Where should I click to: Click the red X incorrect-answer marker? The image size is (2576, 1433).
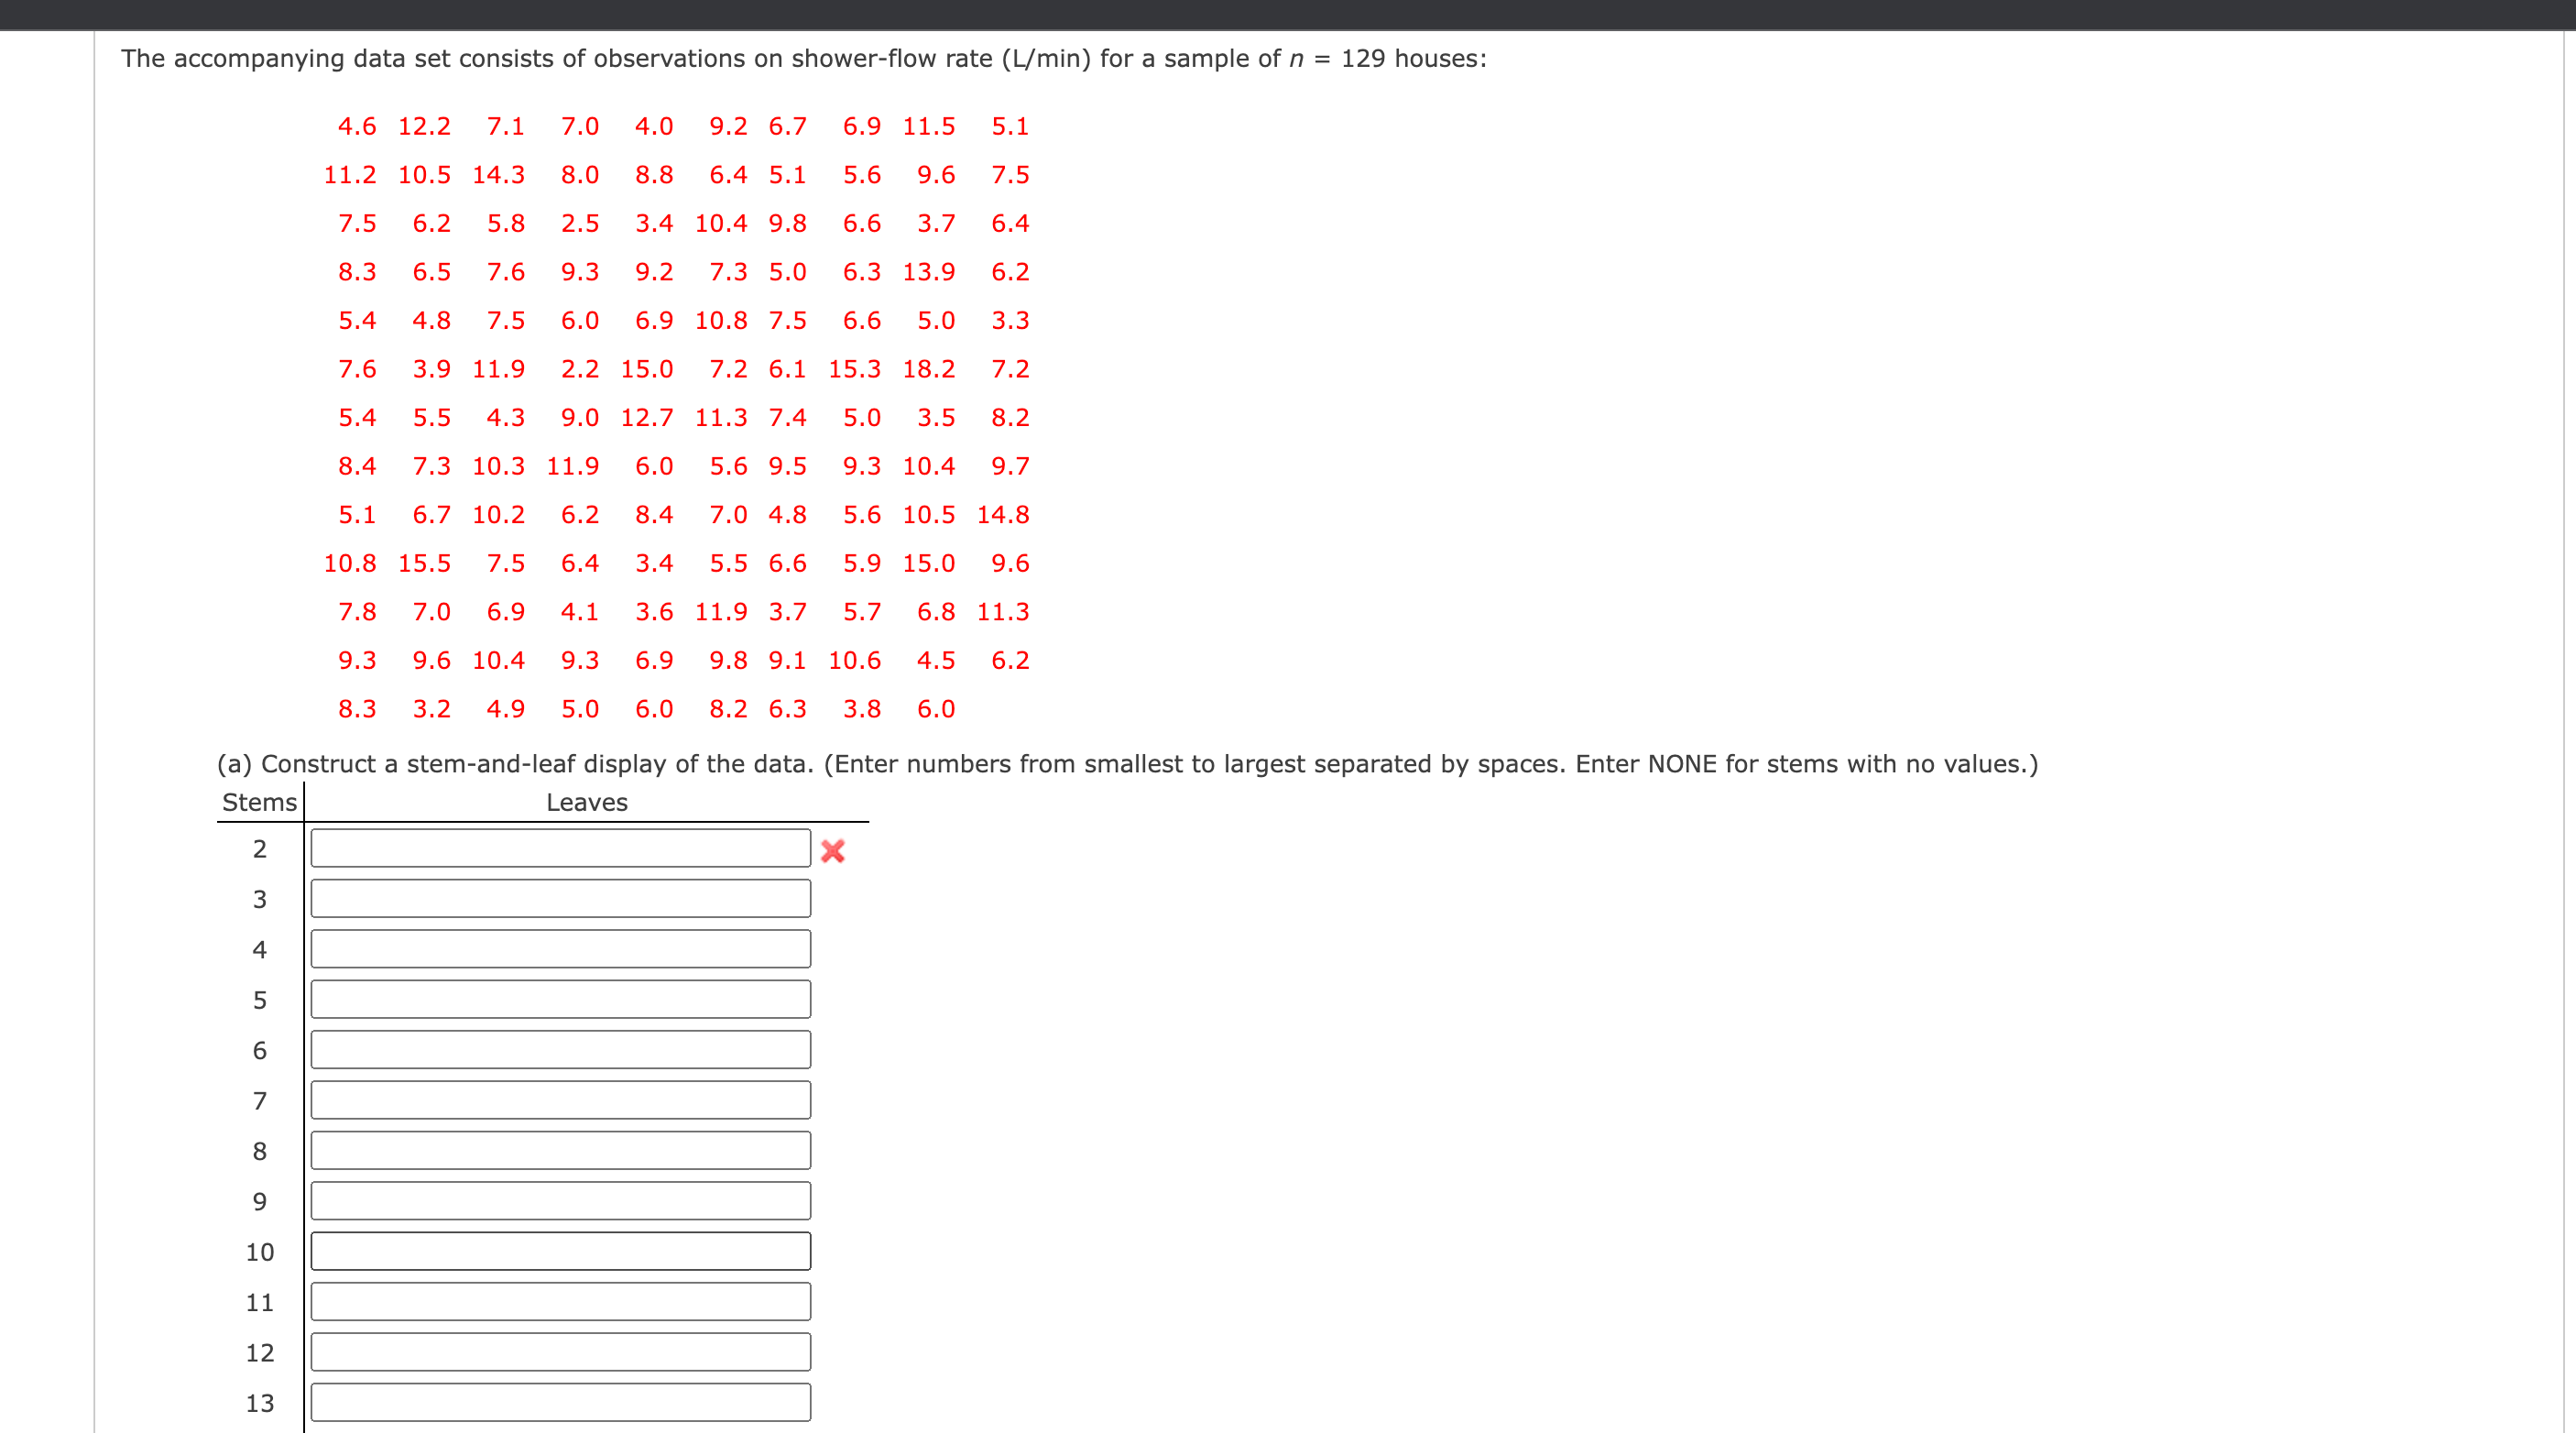(833, 849)
